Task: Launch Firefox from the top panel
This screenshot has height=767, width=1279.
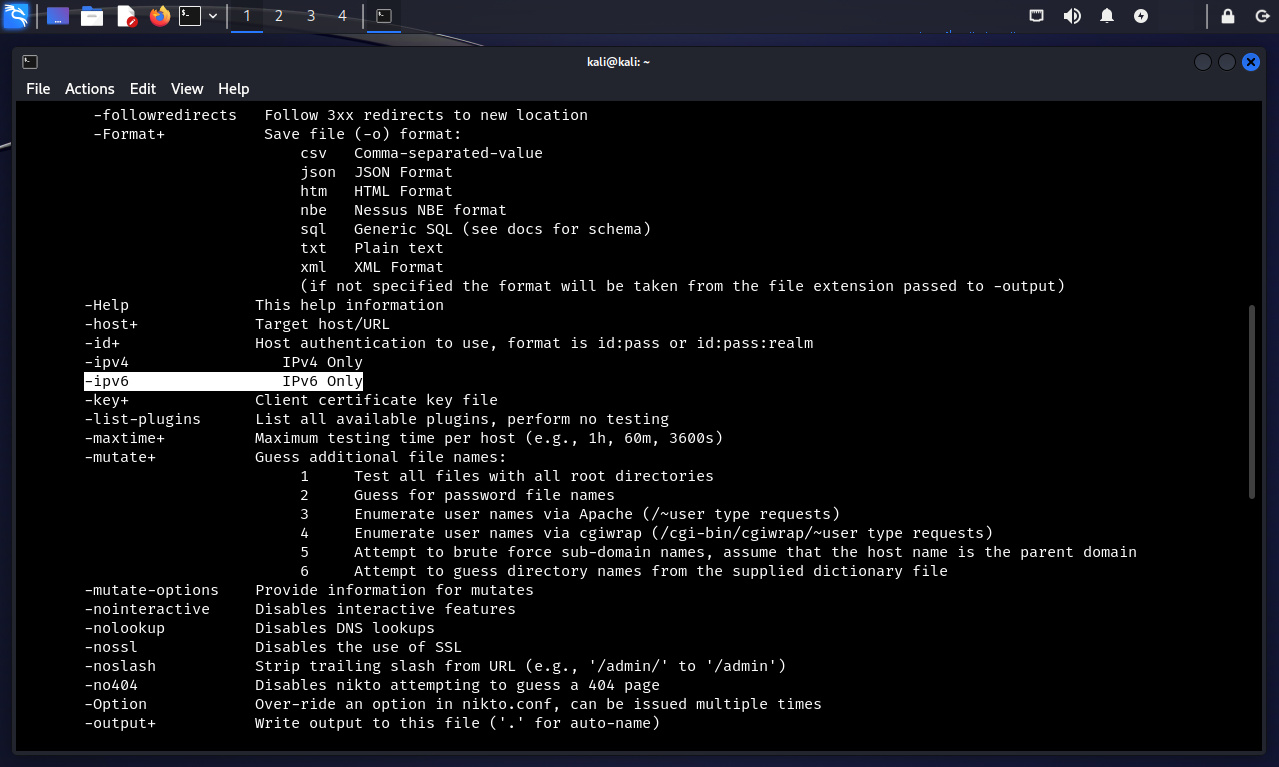Action: (x=159, y=16)
